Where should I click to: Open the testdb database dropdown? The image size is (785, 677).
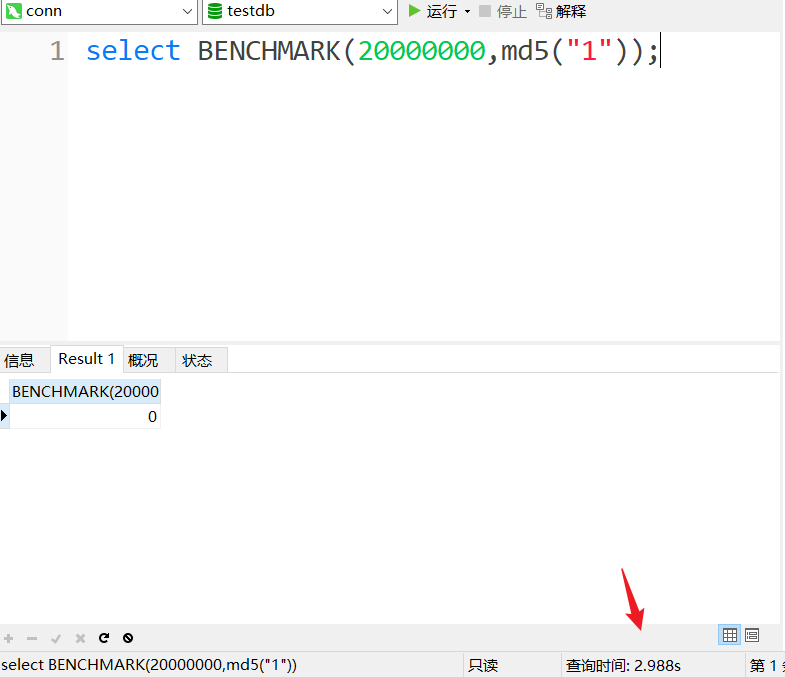point(388,11)
